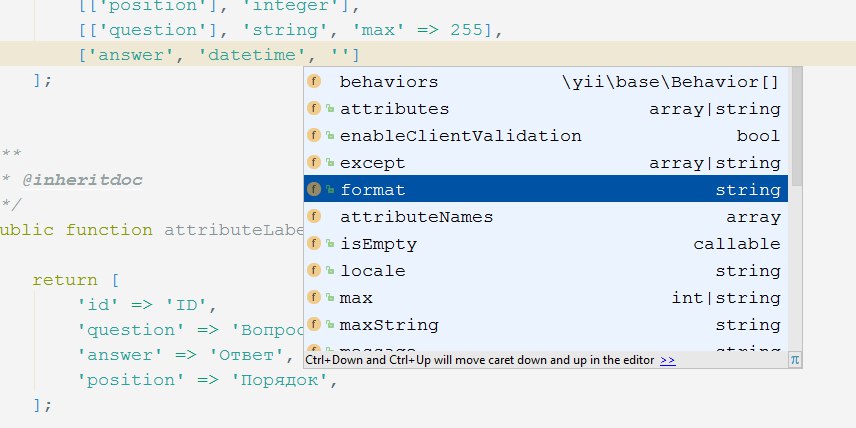Click the 'question' key in attribute labels
The image size is (856, 428).
click(132, 330)
